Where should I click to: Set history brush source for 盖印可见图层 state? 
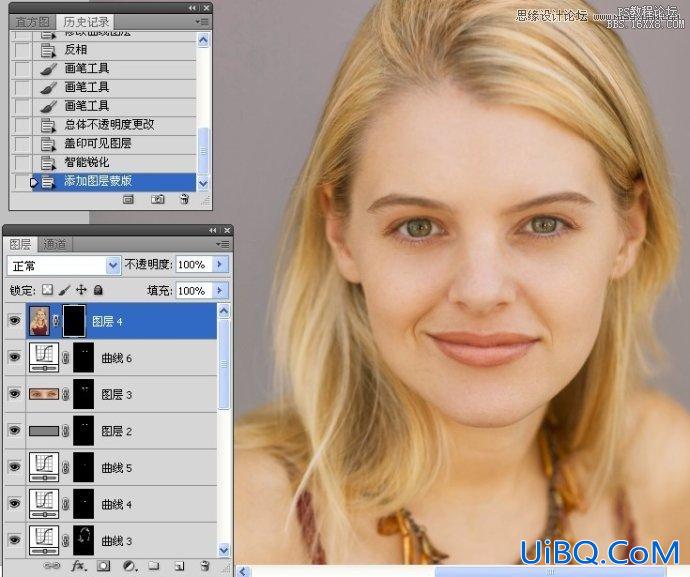(x=22, y=143)
